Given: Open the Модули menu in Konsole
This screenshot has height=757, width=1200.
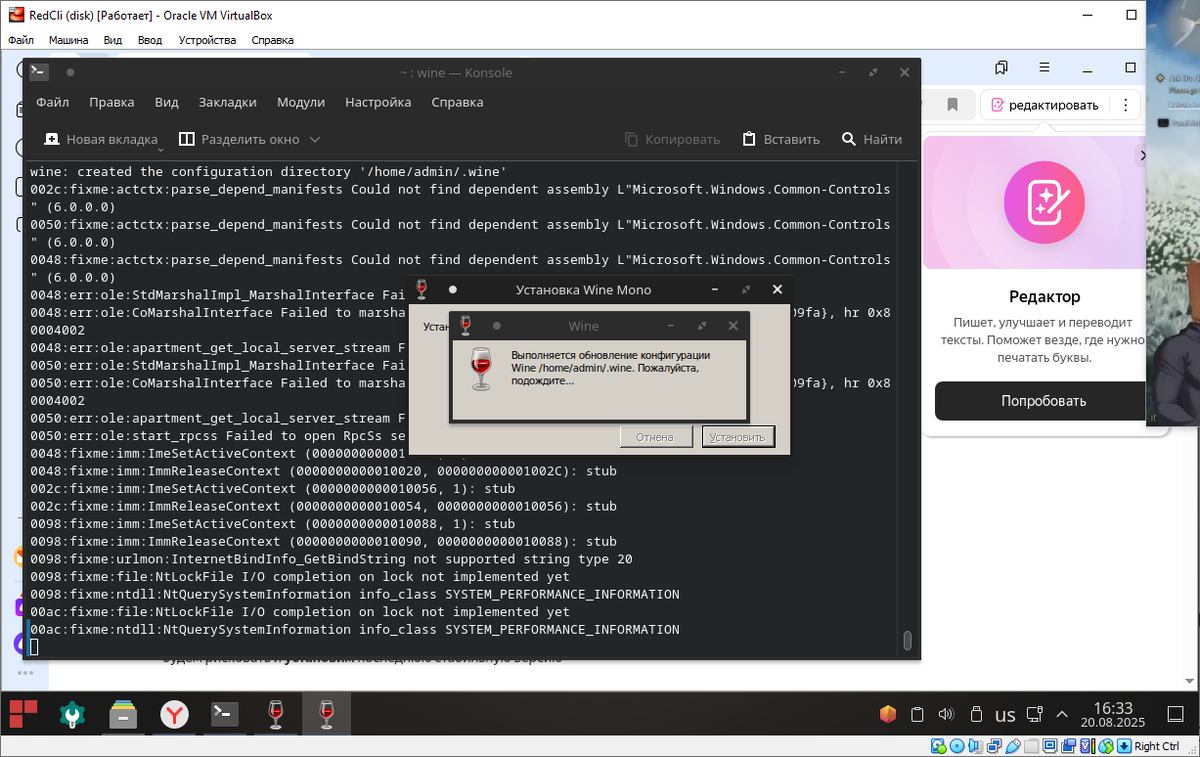Looking at the screenshot, I should point(301,102).
